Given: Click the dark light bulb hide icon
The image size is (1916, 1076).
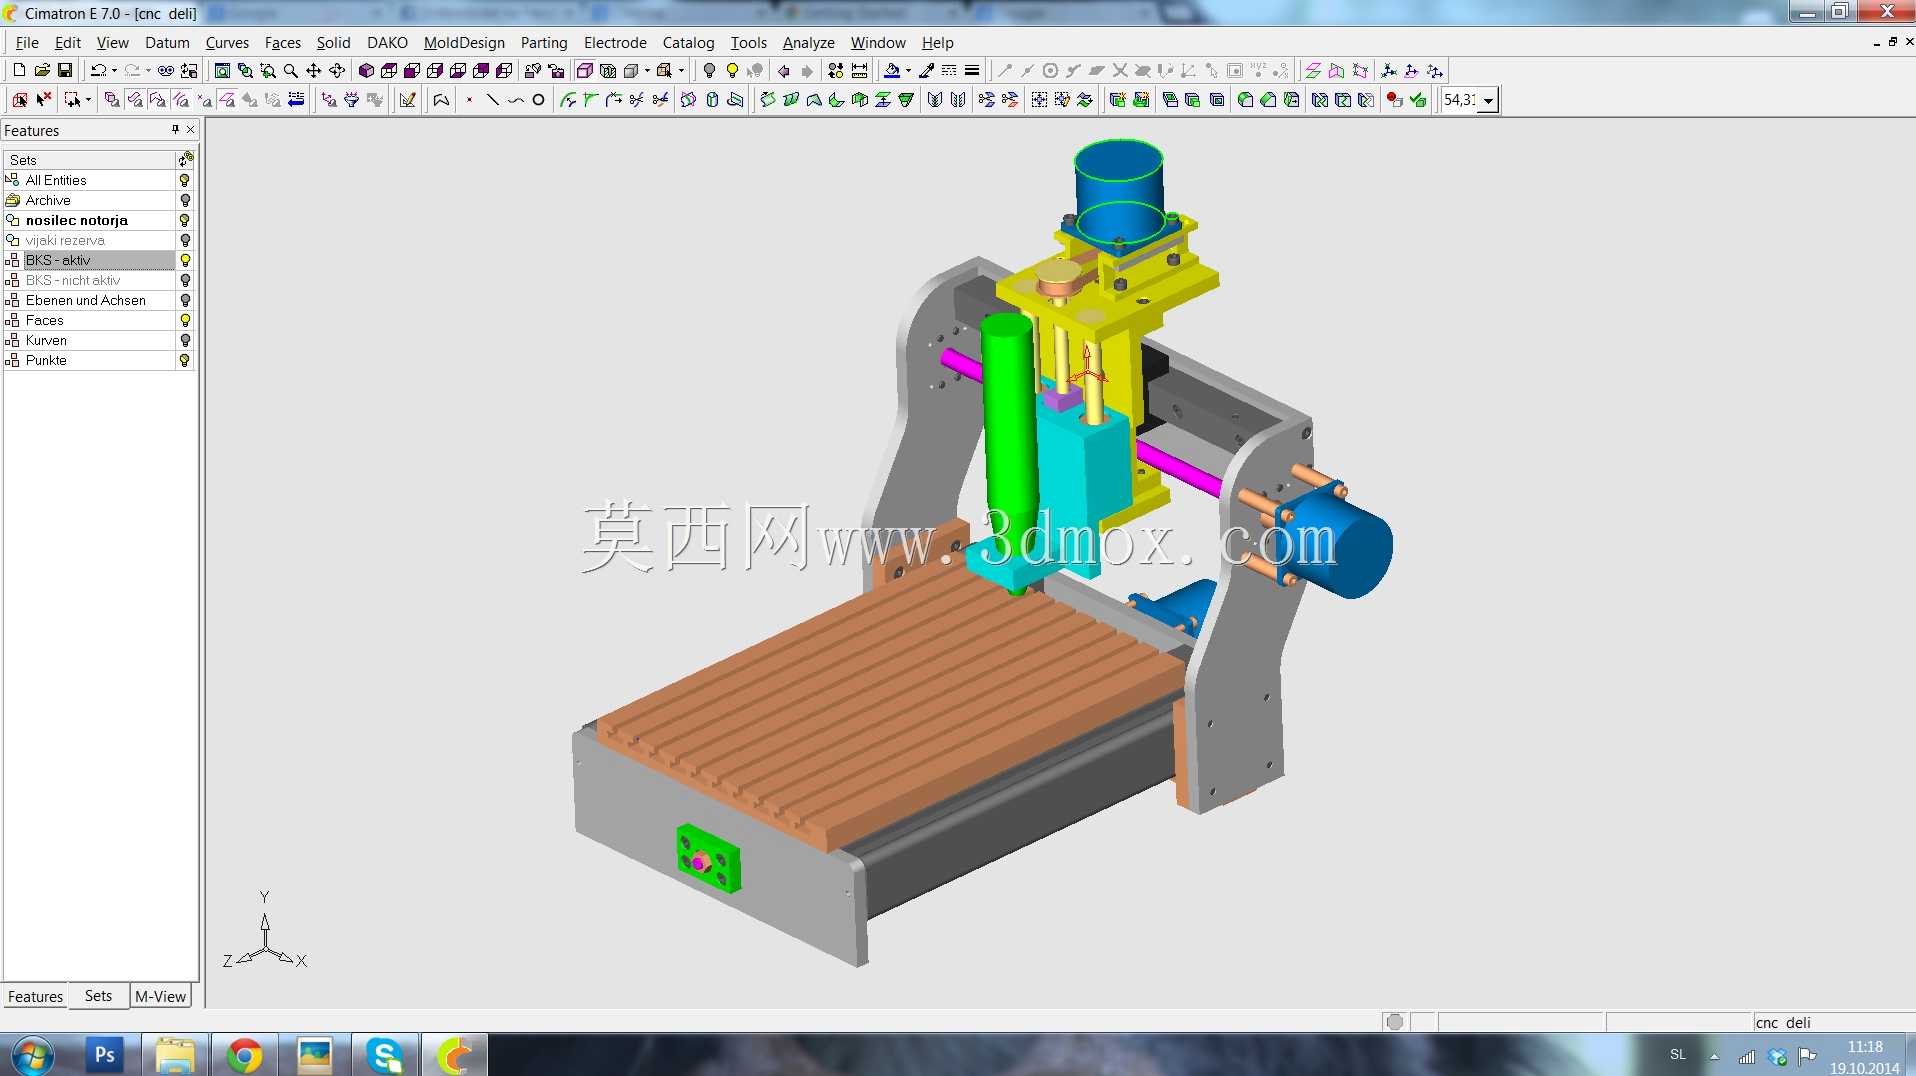Looking at the screenshot, I should coord(709,70).
